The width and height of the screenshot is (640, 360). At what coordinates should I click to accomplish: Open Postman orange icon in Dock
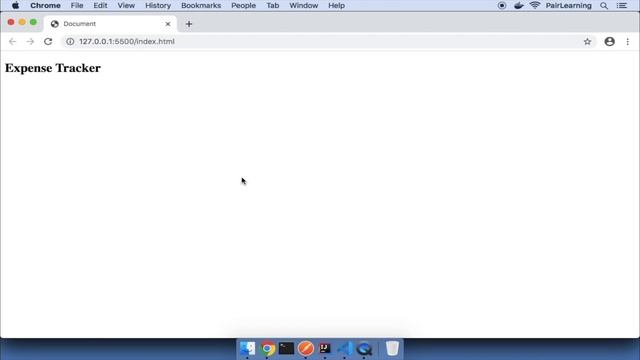(306, 349)
